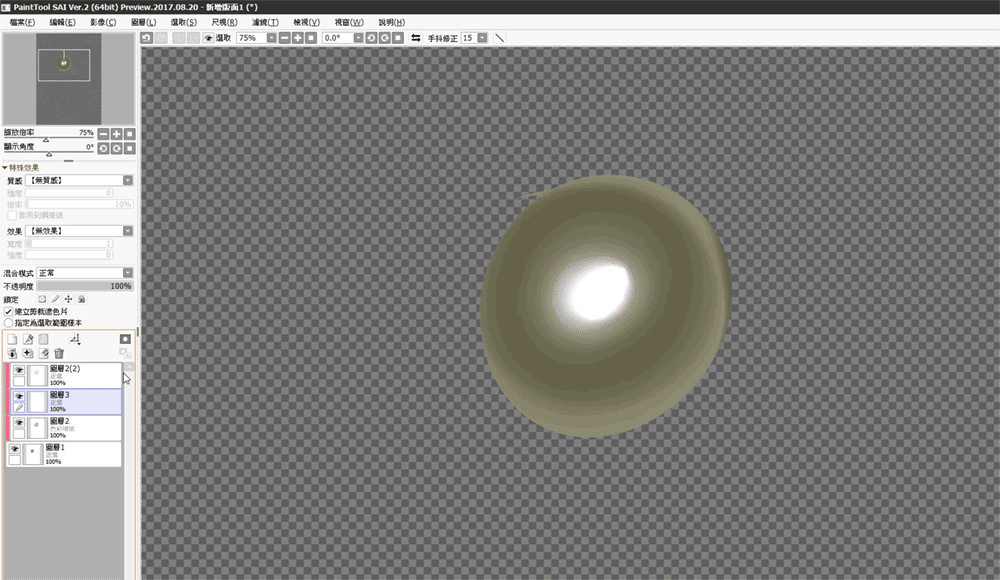1000x580 pixels.
Task: Uncheck the 建立剪裁遮色片 checkbox
Action: tap(9, 312)
